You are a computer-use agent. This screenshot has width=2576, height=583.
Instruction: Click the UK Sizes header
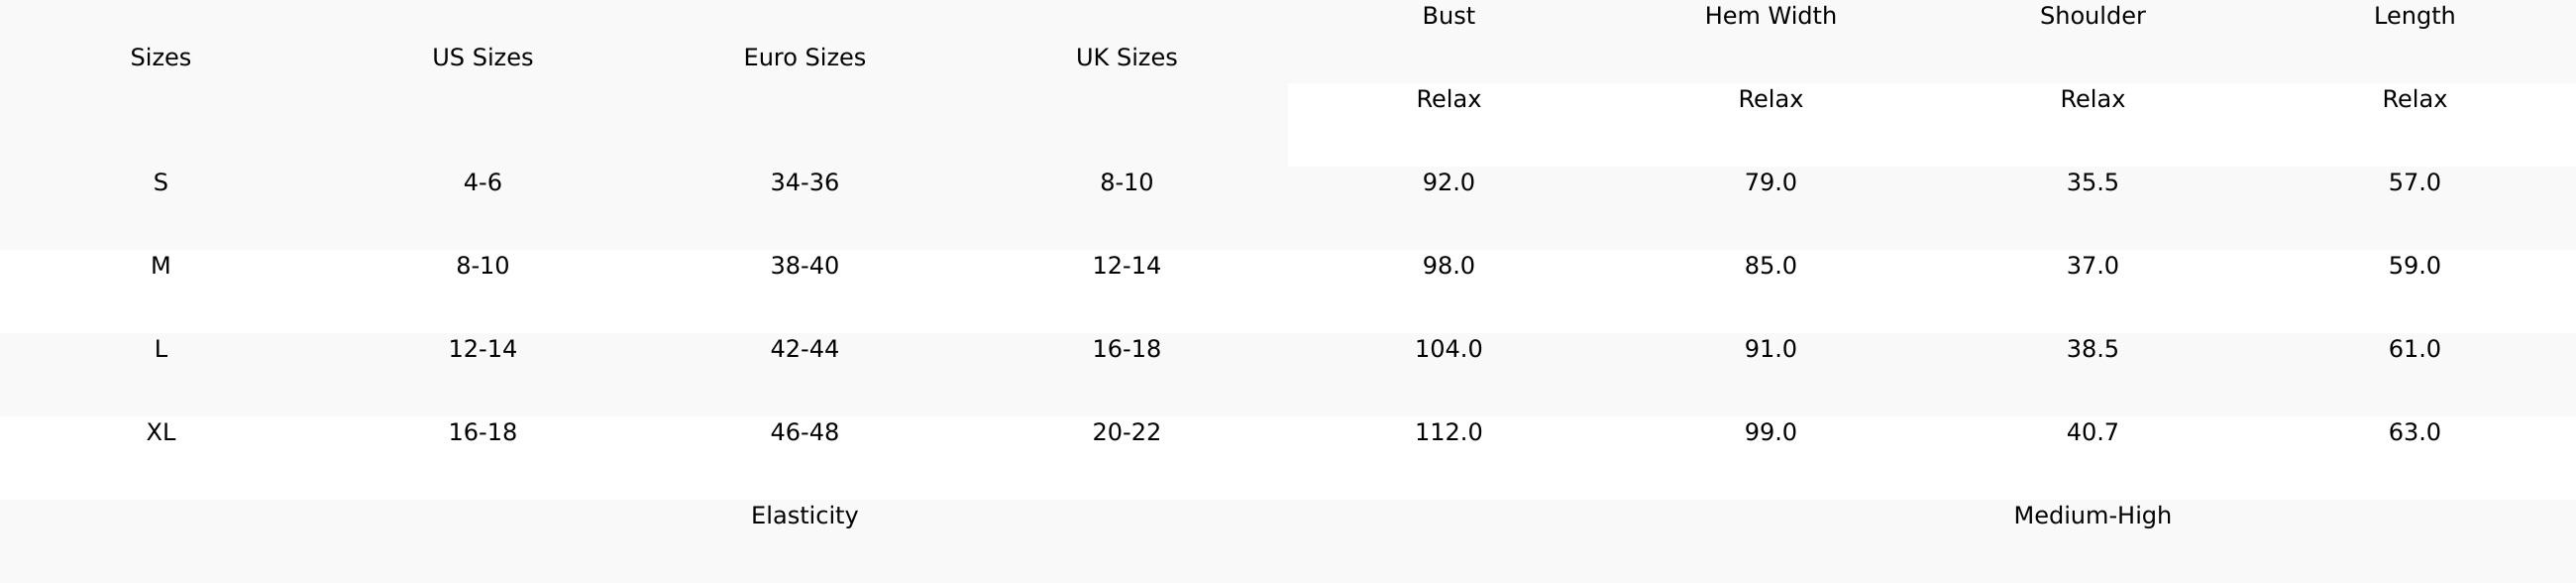1126,58
